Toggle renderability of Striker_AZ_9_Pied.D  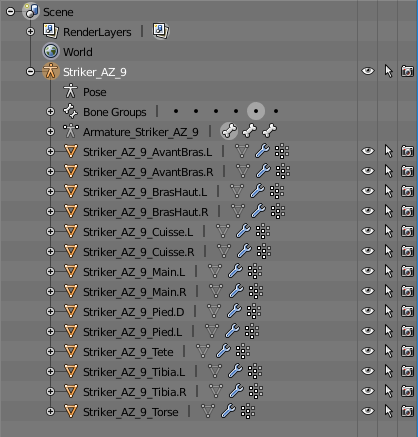coord(407,311)
